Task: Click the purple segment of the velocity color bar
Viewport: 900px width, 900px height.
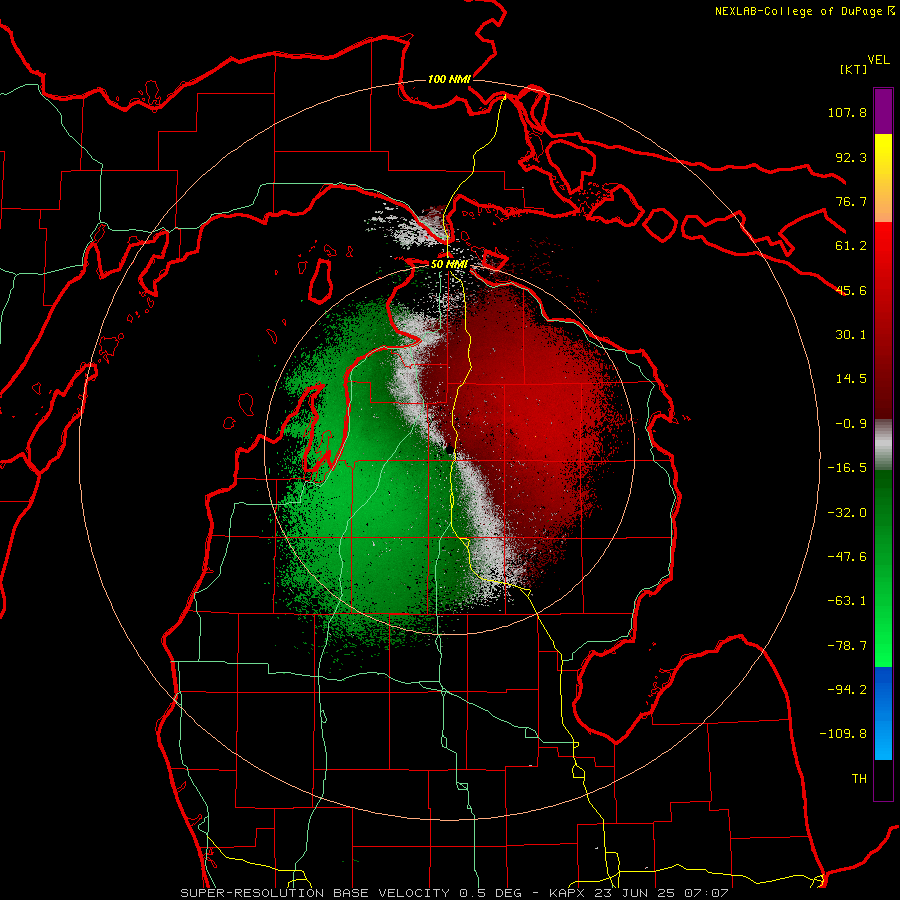Action: click(x=883, y=111)
